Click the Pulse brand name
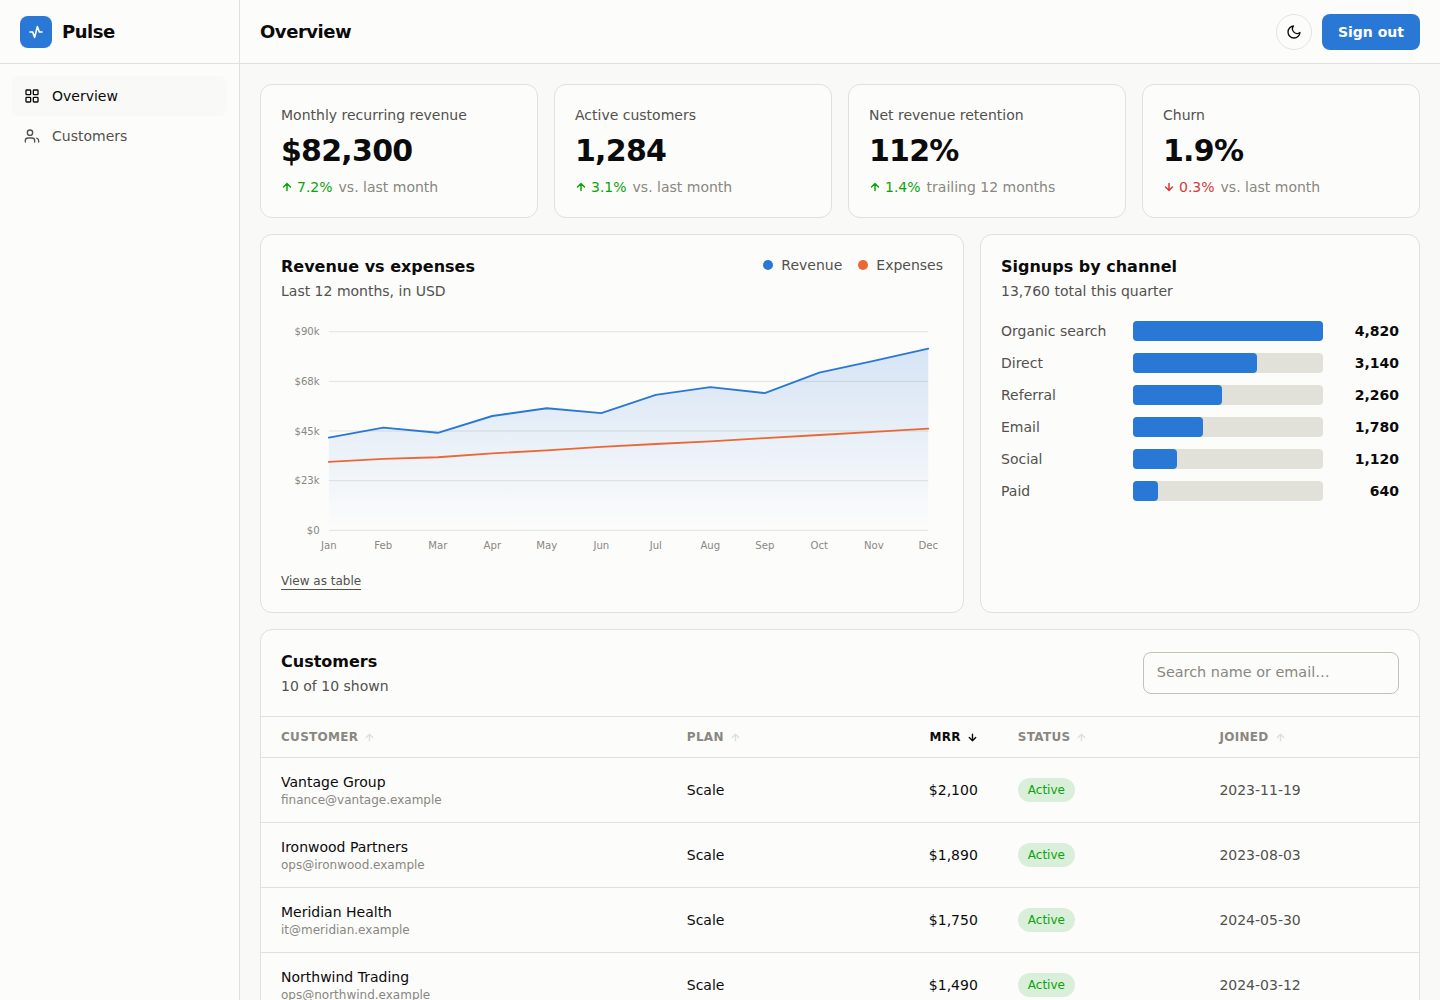 point(88,32)
